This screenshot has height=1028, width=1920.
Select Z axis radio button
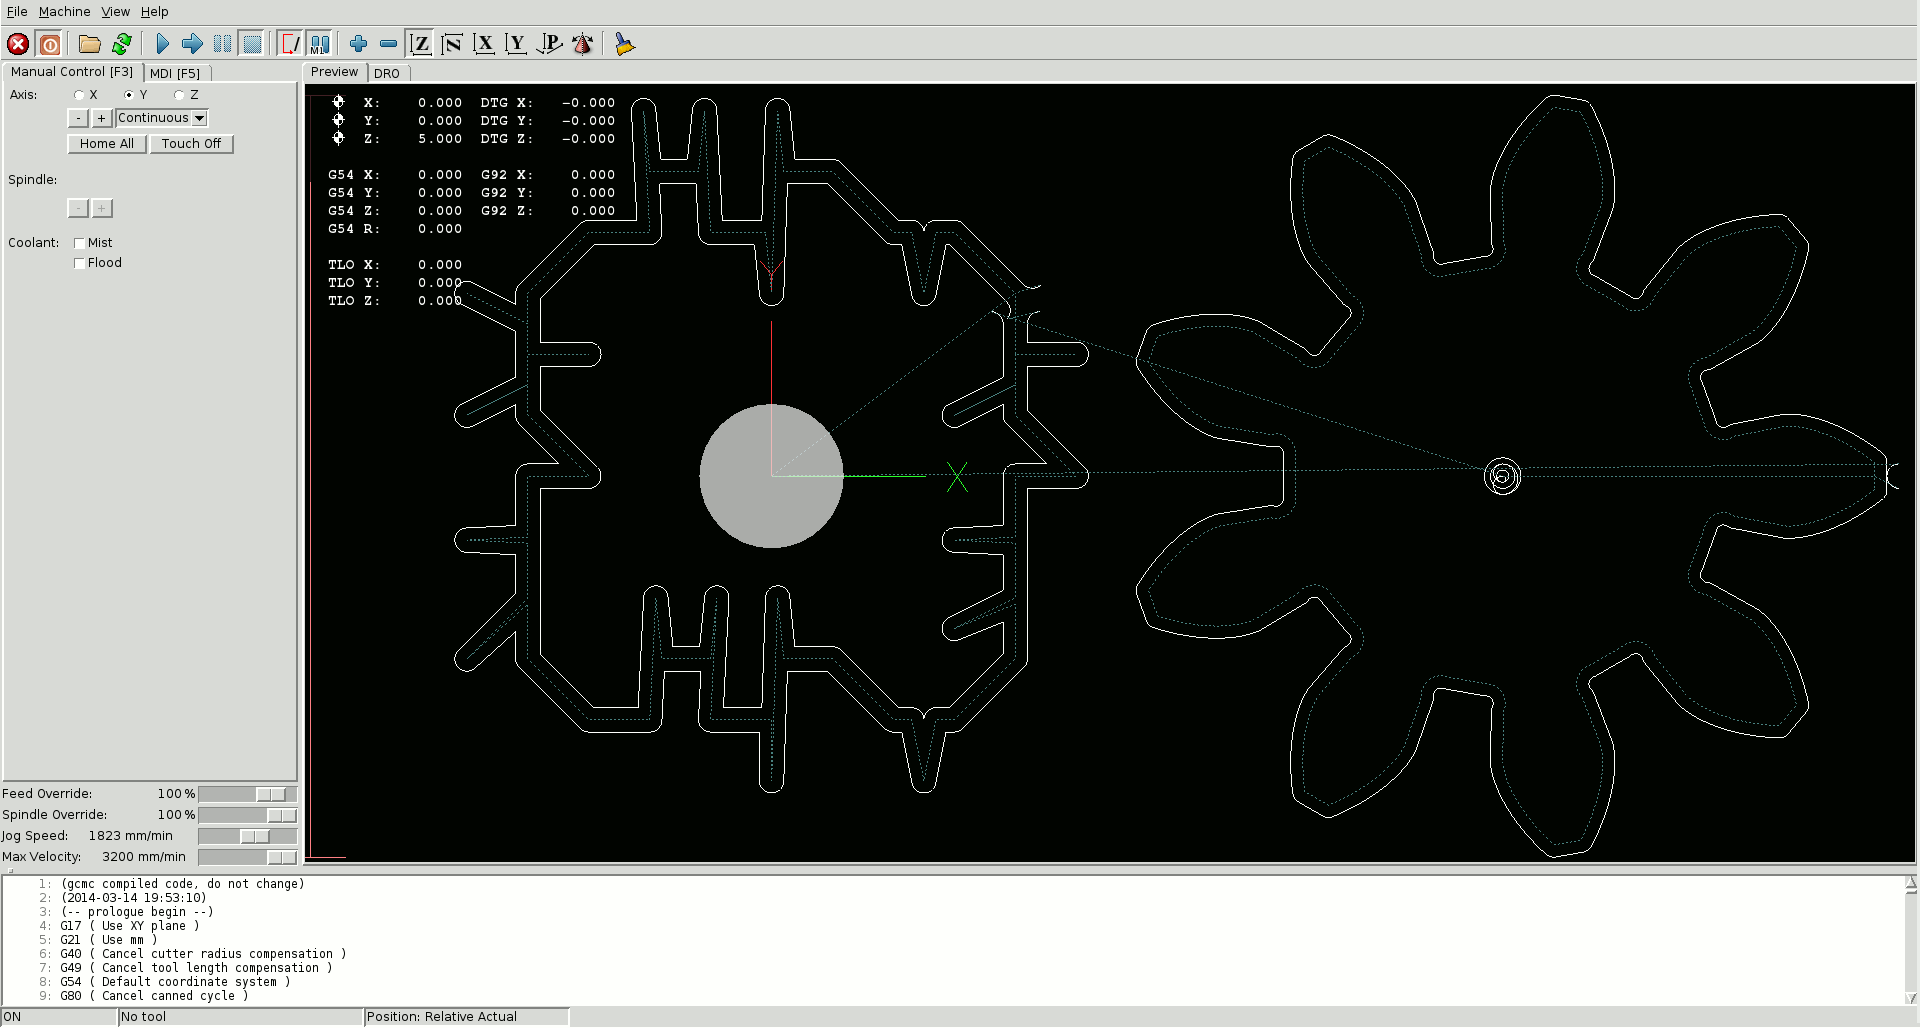pos(179,95)
